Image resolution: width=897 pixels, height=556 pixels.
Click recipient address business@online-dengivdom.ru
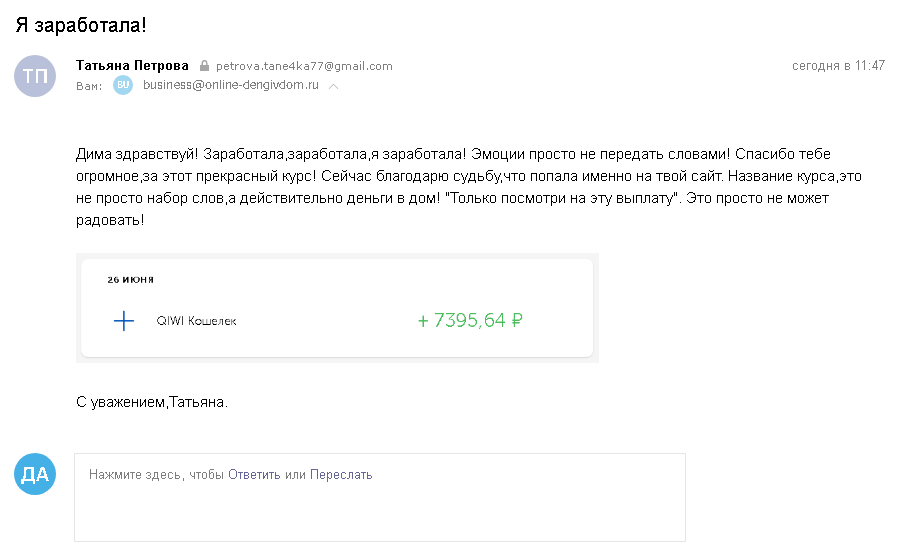pos(231,85)
